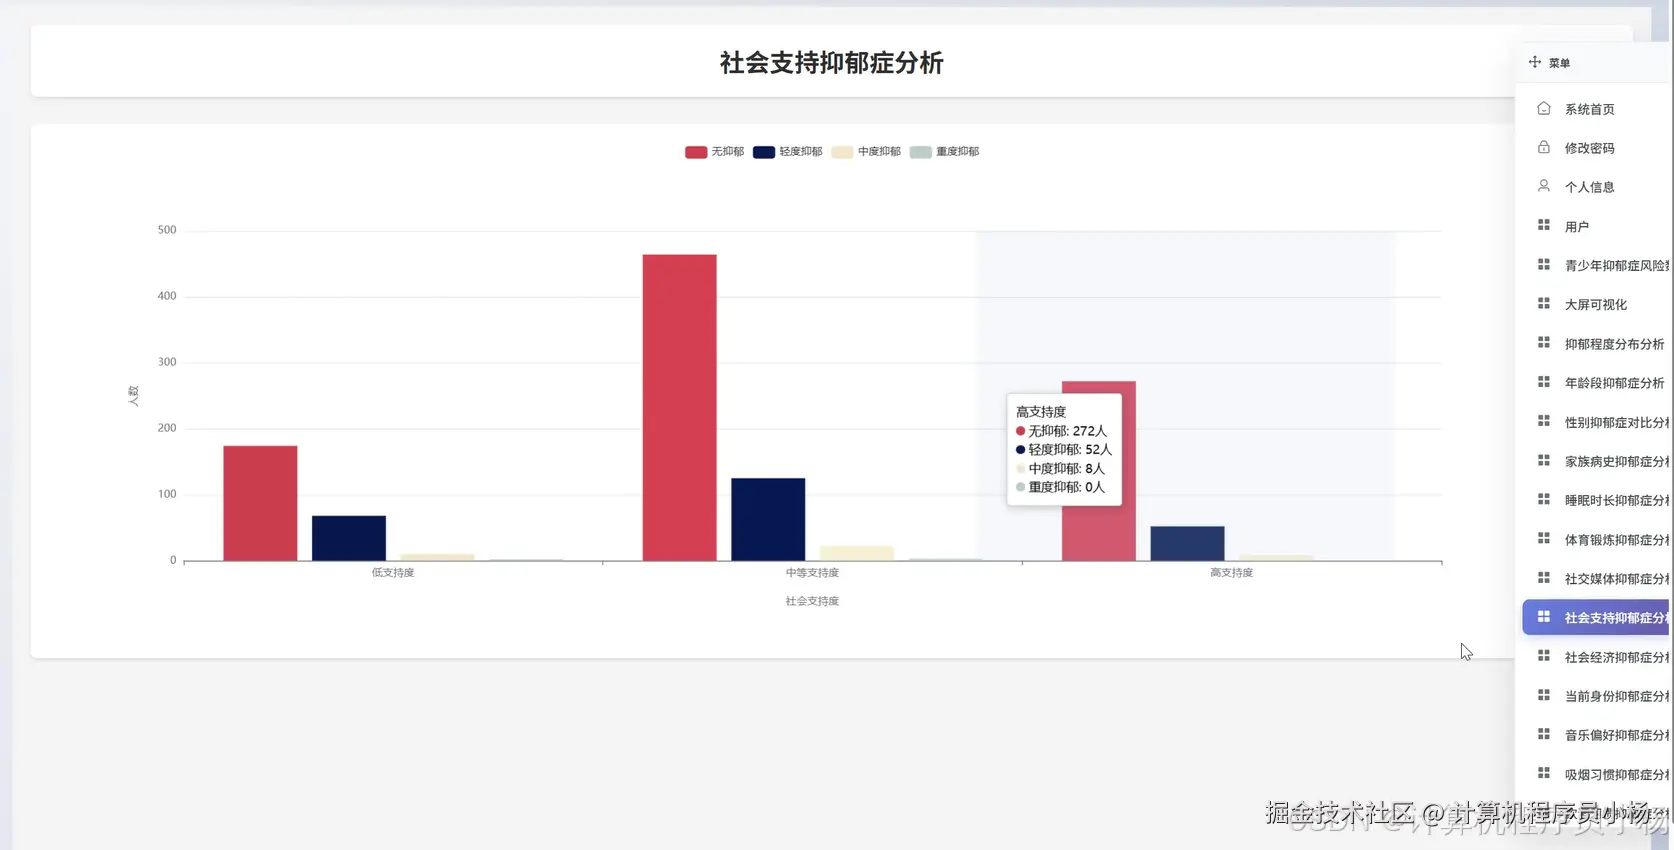Click the tall red bar for 中等支持度

click(680, 408)
